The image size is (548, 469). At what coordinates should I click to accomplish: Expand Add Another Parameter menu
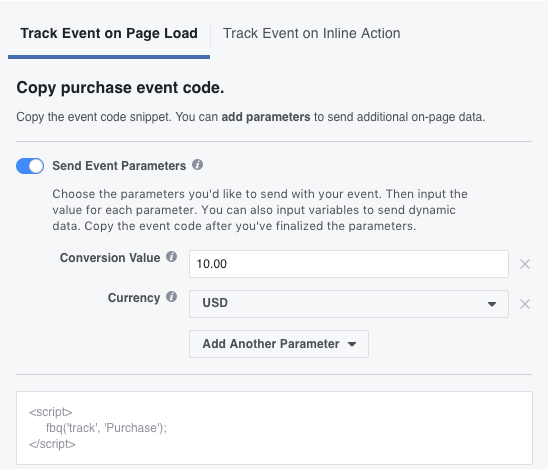point(279,344)
